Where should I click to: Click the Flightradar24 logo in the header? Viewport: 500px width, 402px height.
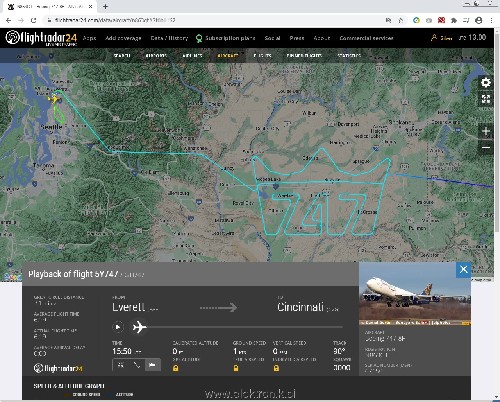[x=41, y=38]
